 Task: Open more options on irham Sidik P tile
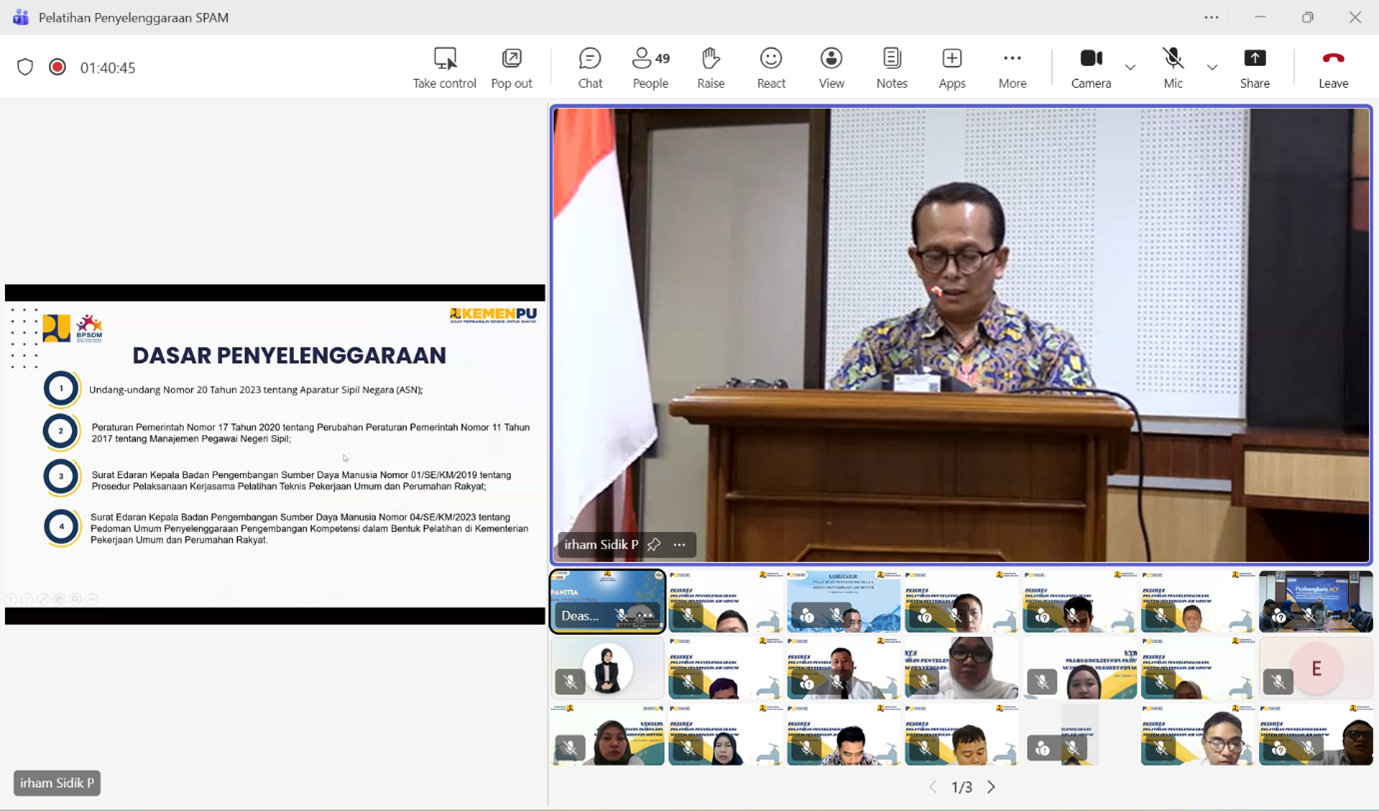[679, 545]
